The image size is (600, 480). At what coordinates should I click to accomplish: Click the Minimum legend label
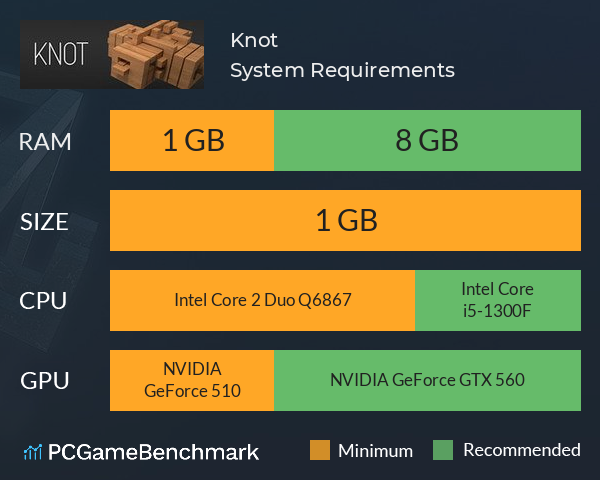click(x=375, y=451)
